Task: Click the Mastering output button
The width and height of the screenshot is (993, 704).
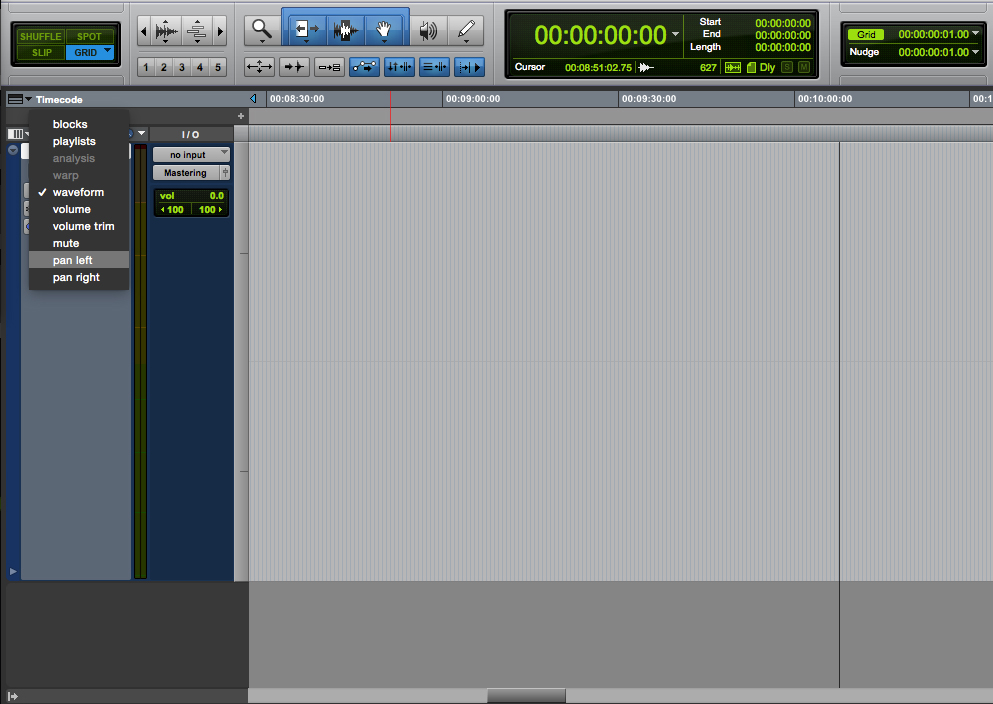Action: click(x=186, y=173)
